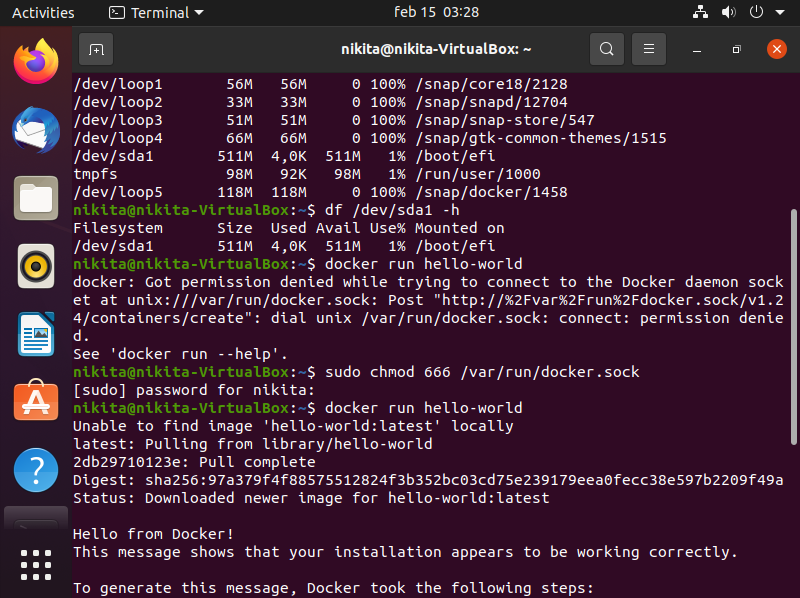Click the text '2db29710123e: Pull complete'
The image size is (800, 598).
click(194, 462)
